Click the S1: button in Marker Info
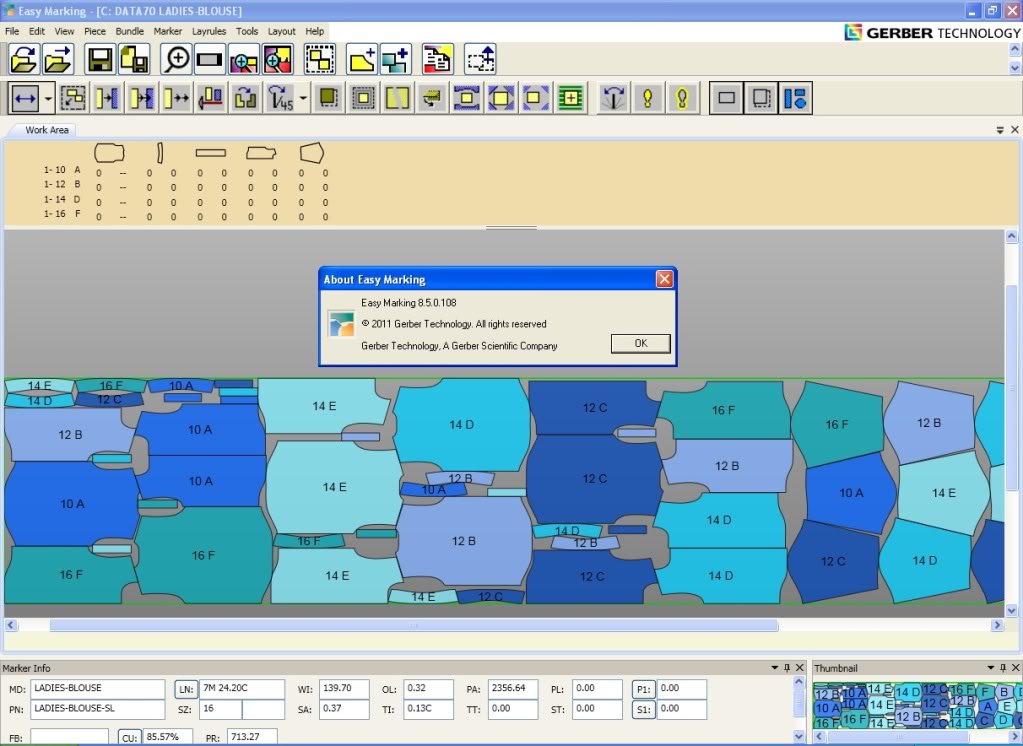This screenshot has width=1023, height=746. [x=643, y=709]
